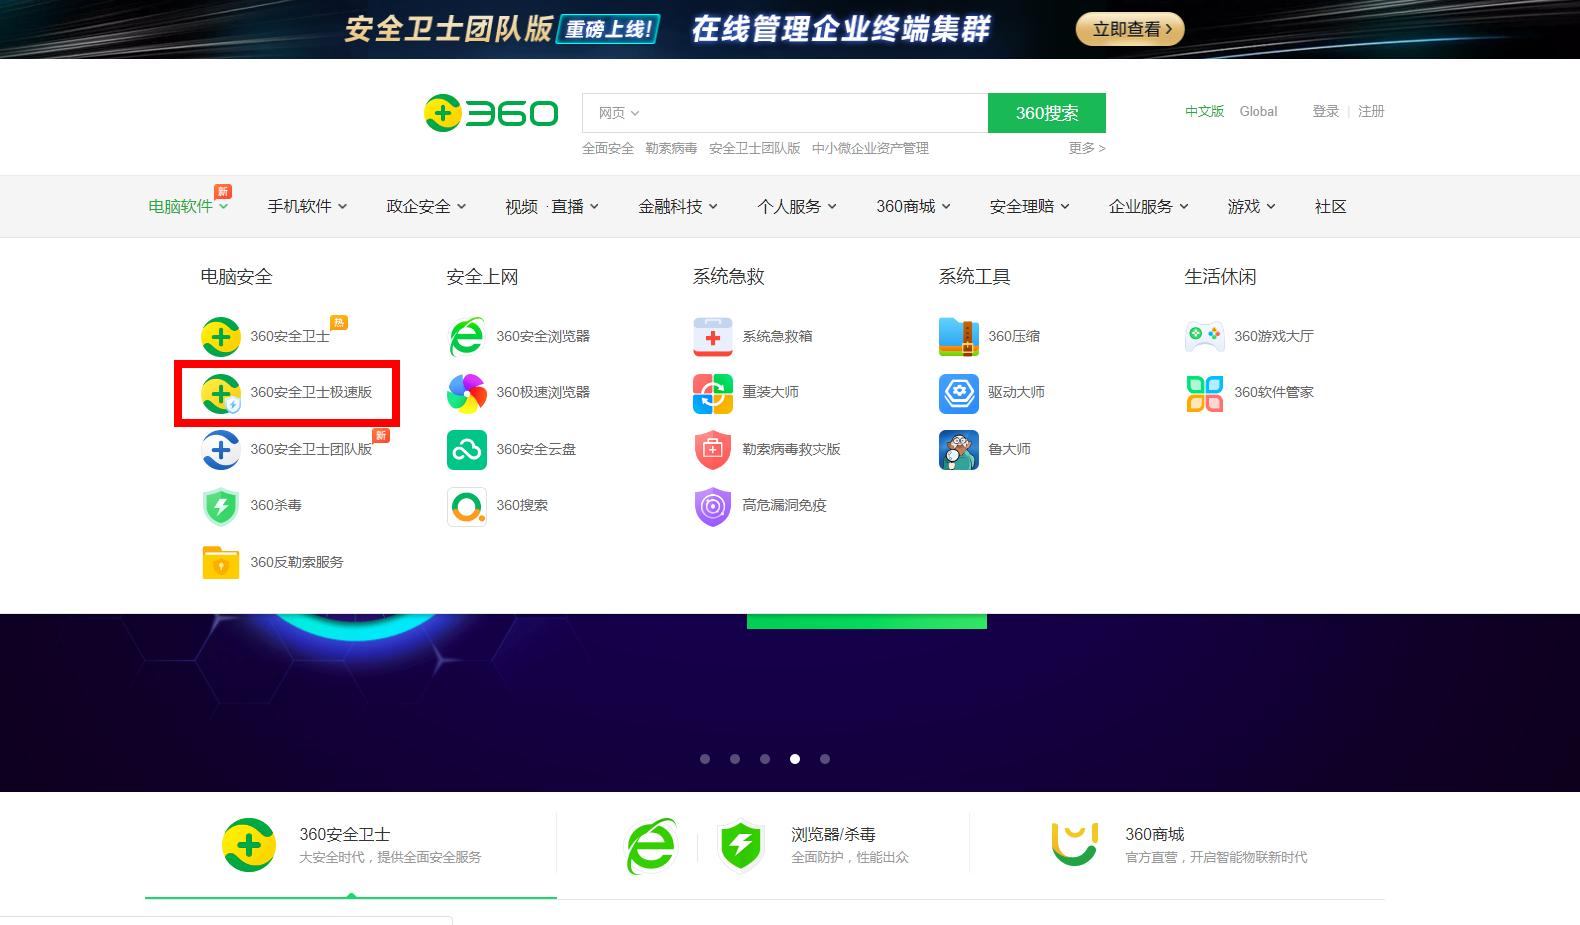Screen dimensions: 1580x925
Task: Click the bottom browser e icon
Action: point(651,846)
